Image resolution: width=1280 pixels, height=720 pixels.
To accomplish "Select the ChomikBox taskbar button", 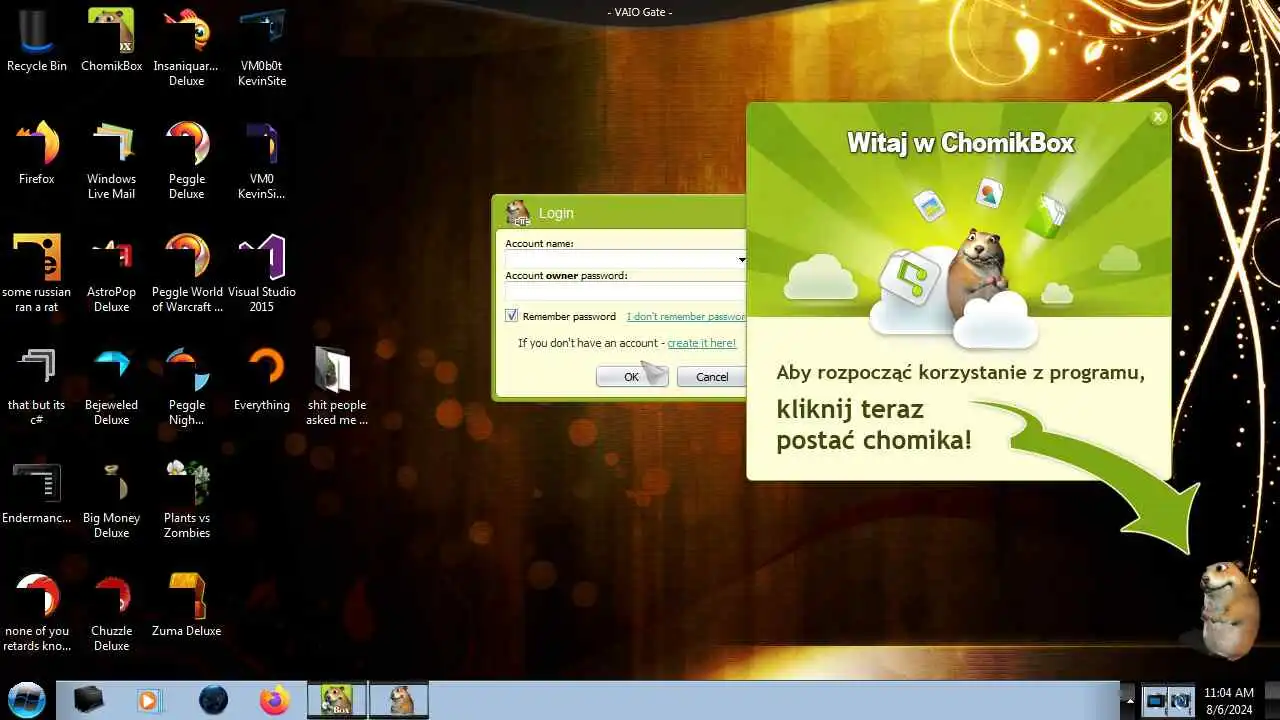I will pos(337,700).
